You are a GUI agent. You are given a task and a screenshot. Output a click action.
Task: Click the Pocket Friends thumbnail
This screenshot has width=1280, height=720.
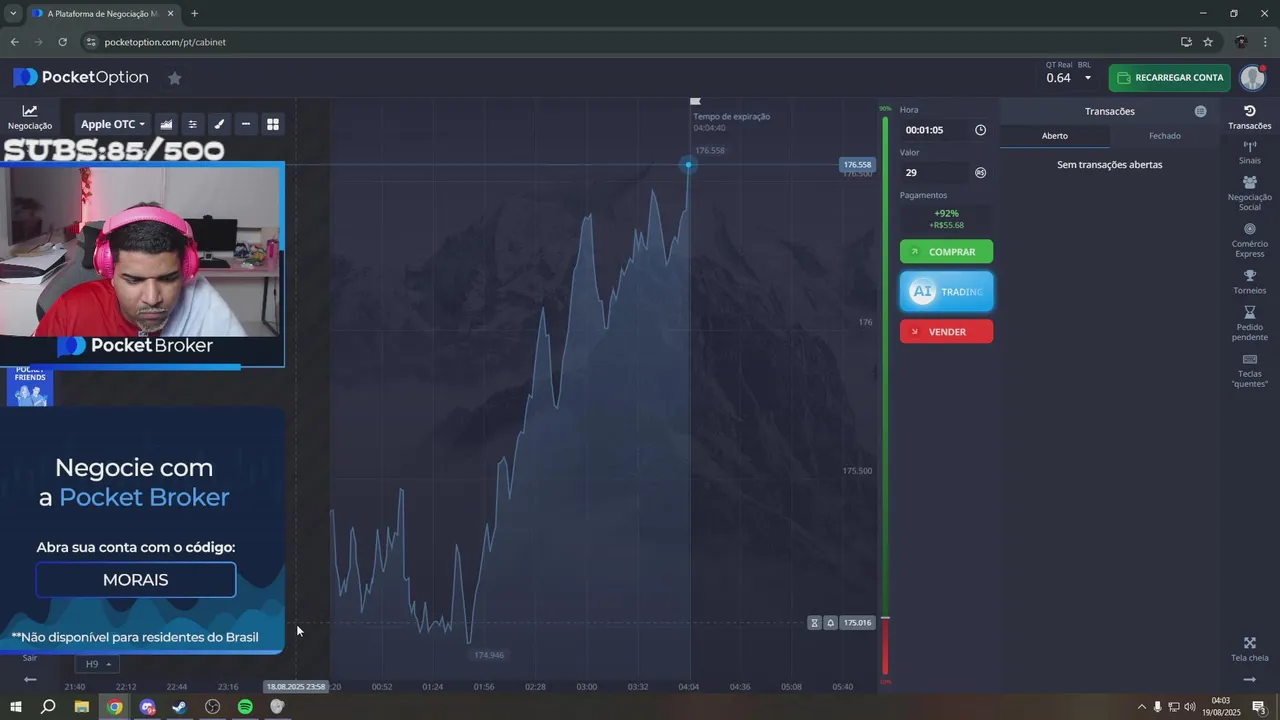click(29, 386)
